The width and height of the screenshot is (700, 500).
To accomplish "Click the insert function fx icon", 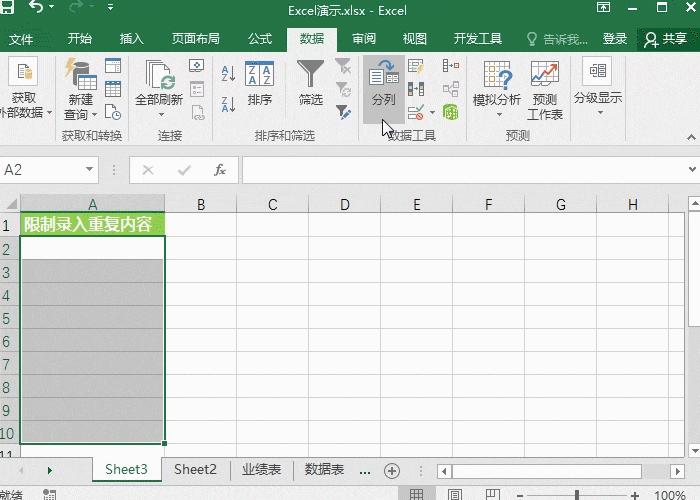I will (x=220, y=171).
